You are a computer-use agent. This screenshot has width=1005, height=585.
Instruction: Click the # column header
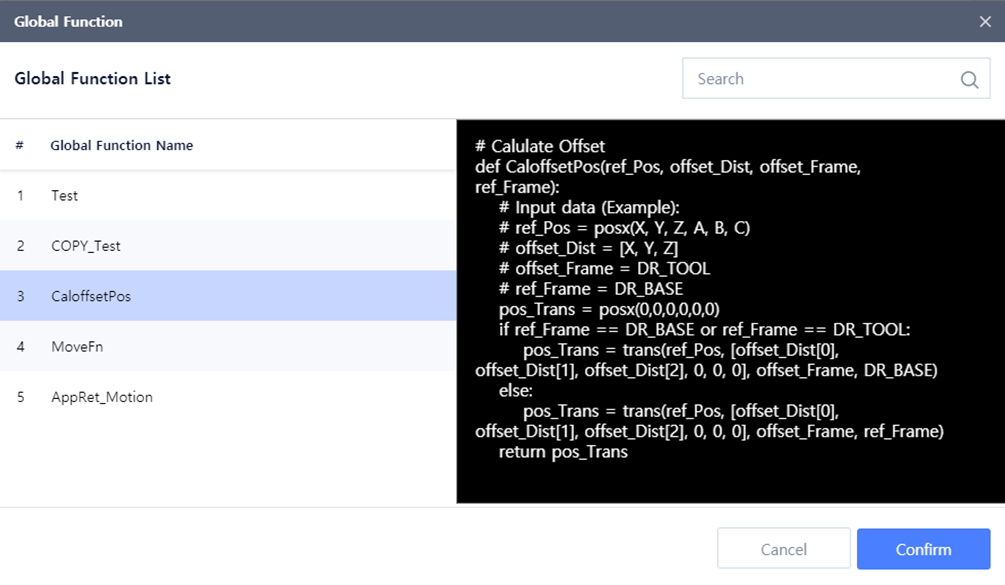pyautogui.click(x=20, y=146)
